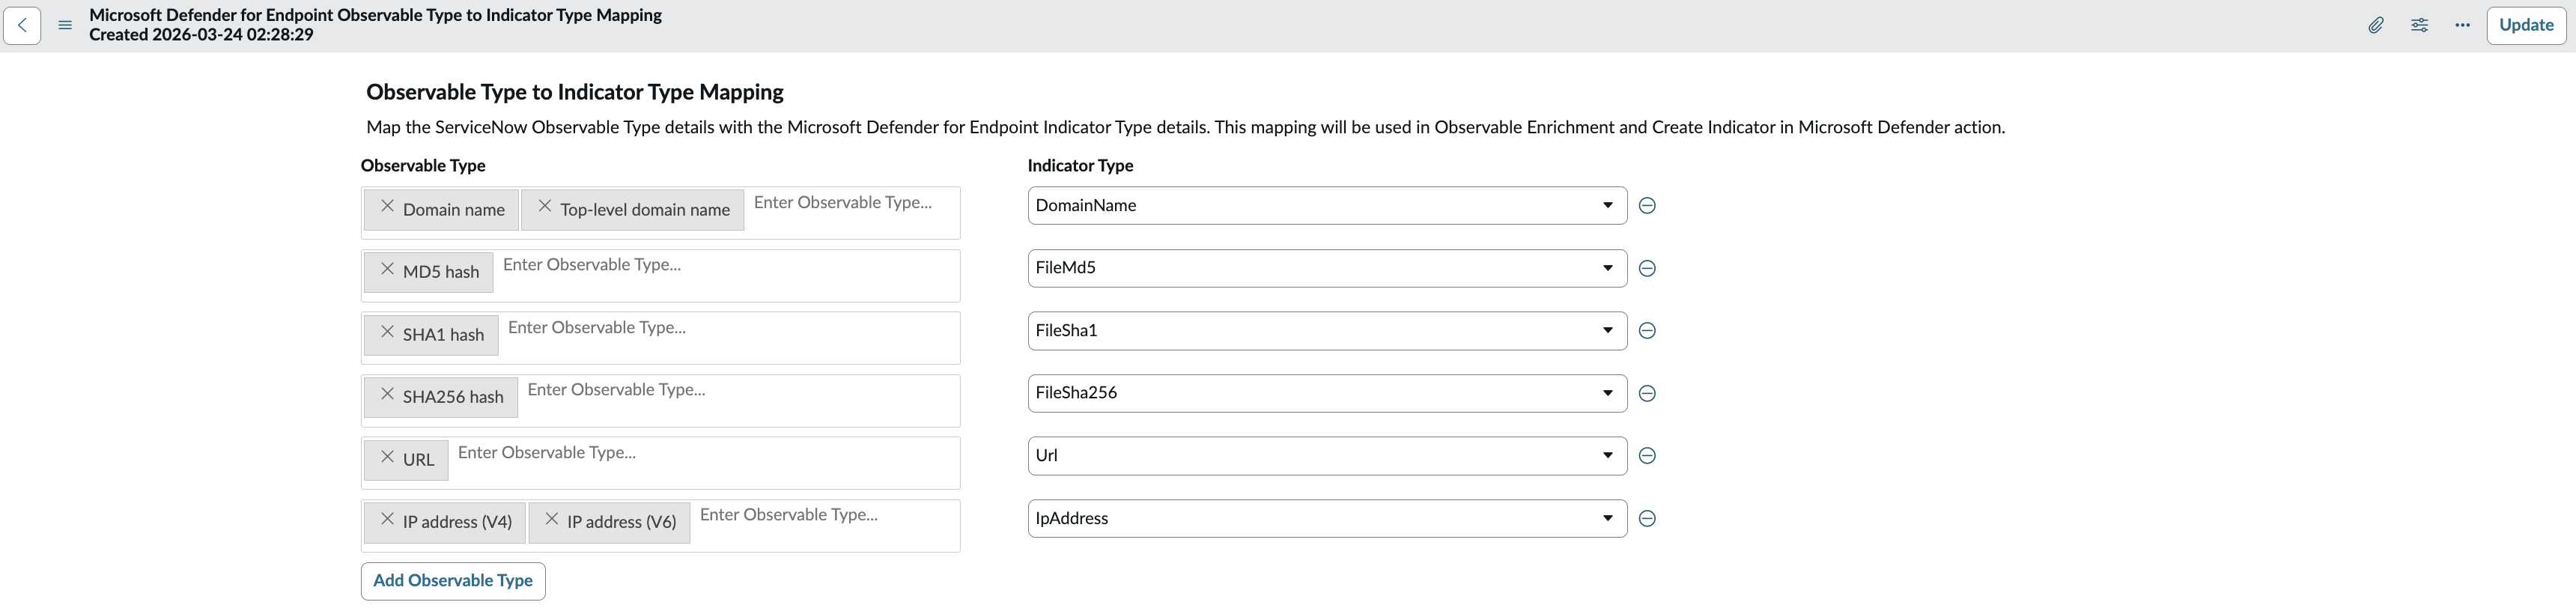Click the Add Observable Type button
This screenshot has height=608, width=2576.
pyautogui.click(x=453, y=581)
